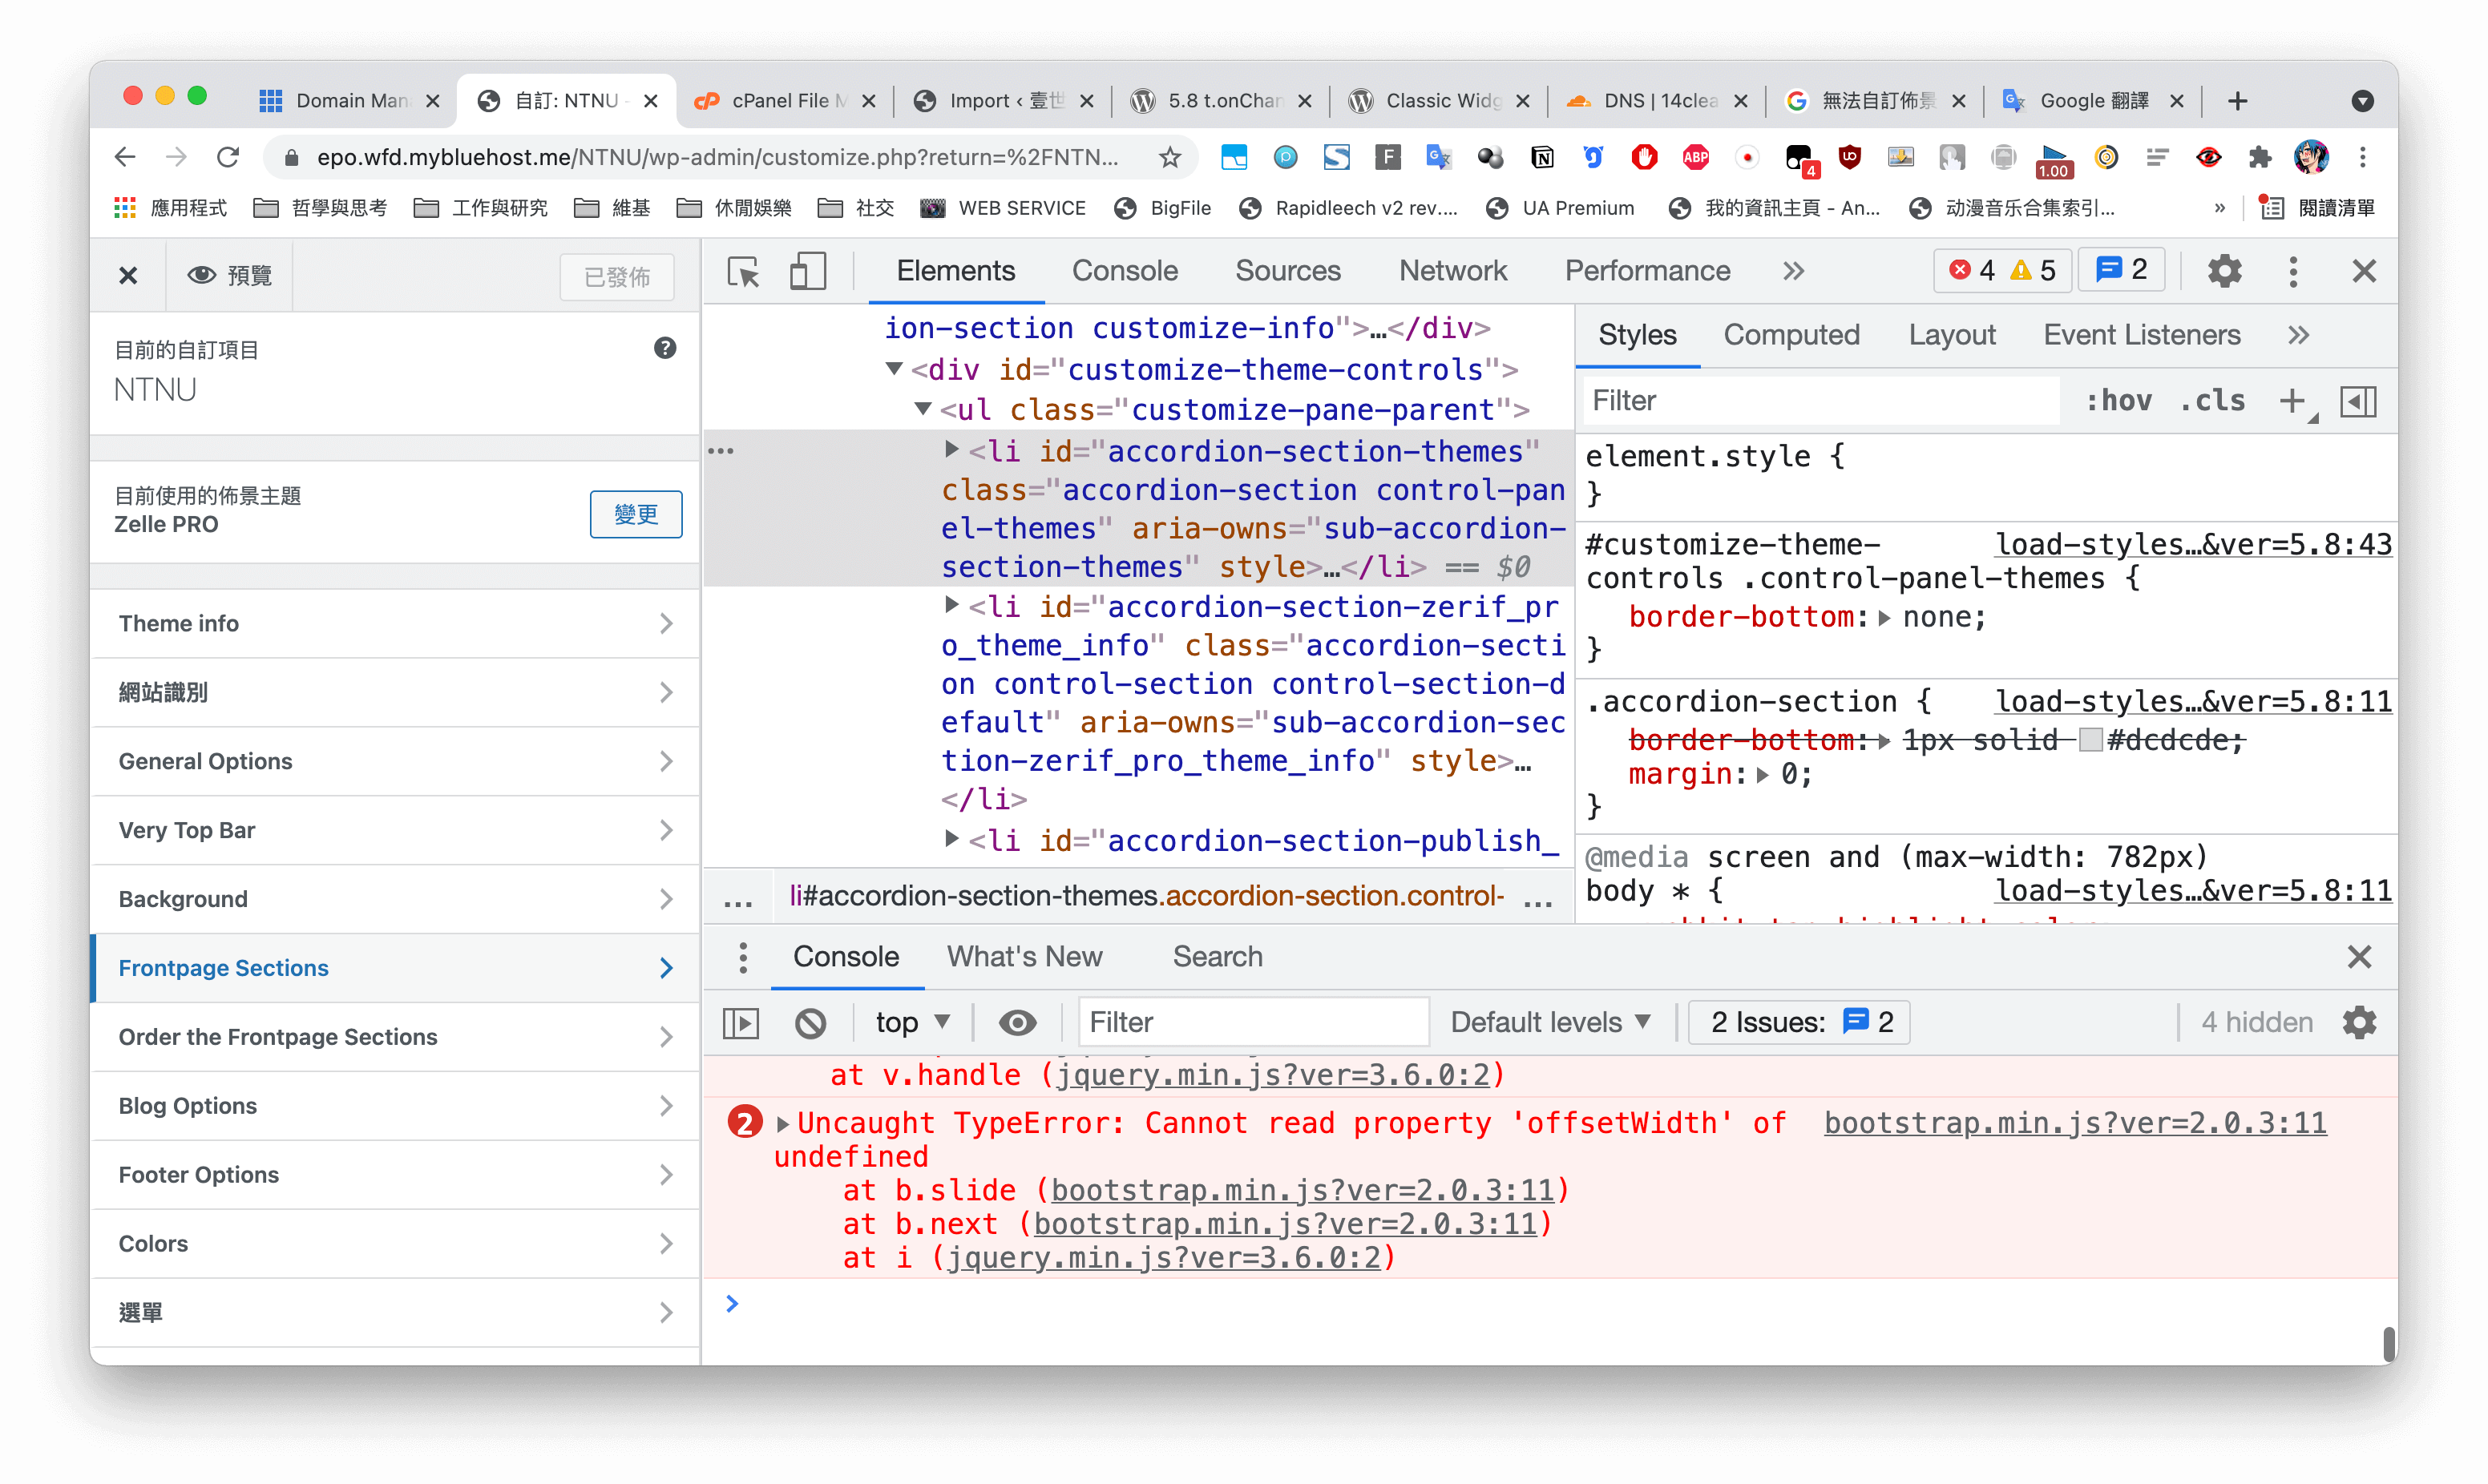The image size is (2488, 1484).
Task: Expand the Very Top Bar section
Action: pyautogui.click(x=395, y=831)
